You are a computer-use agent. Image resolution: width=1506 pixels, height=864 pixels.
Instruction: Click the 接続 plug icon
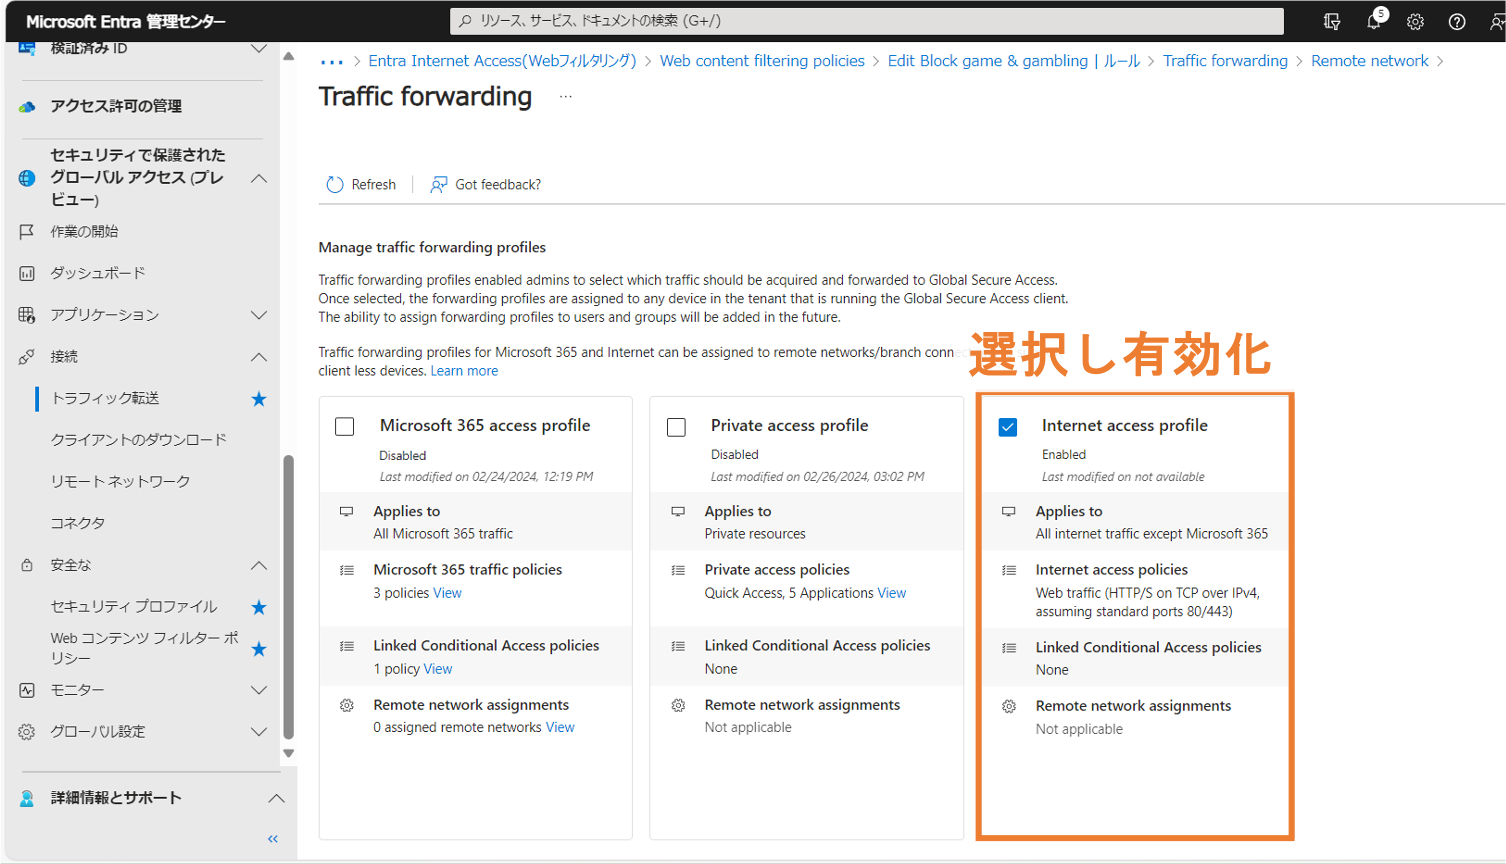(x=27, y=357)
